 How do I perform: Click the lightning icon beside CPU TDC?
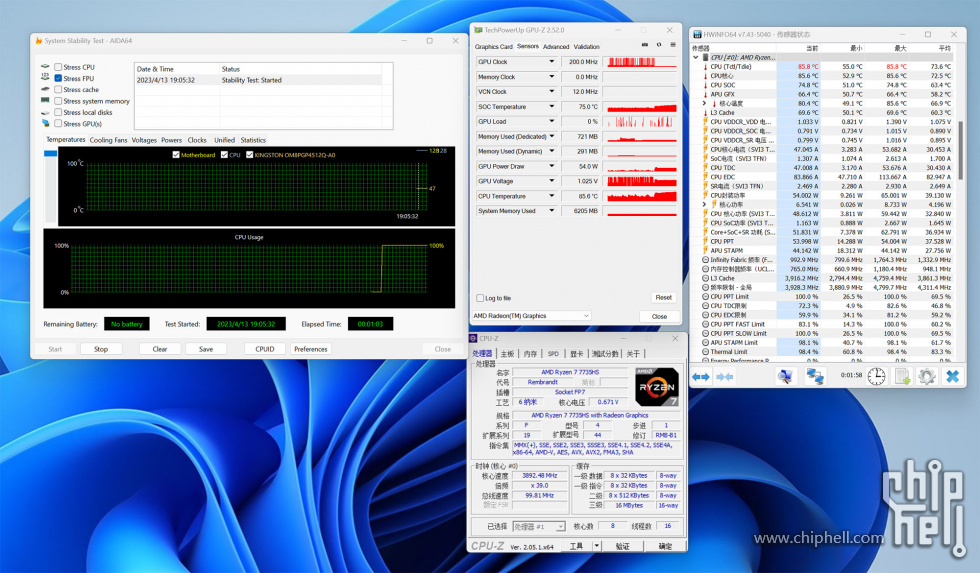click(706, 167)
